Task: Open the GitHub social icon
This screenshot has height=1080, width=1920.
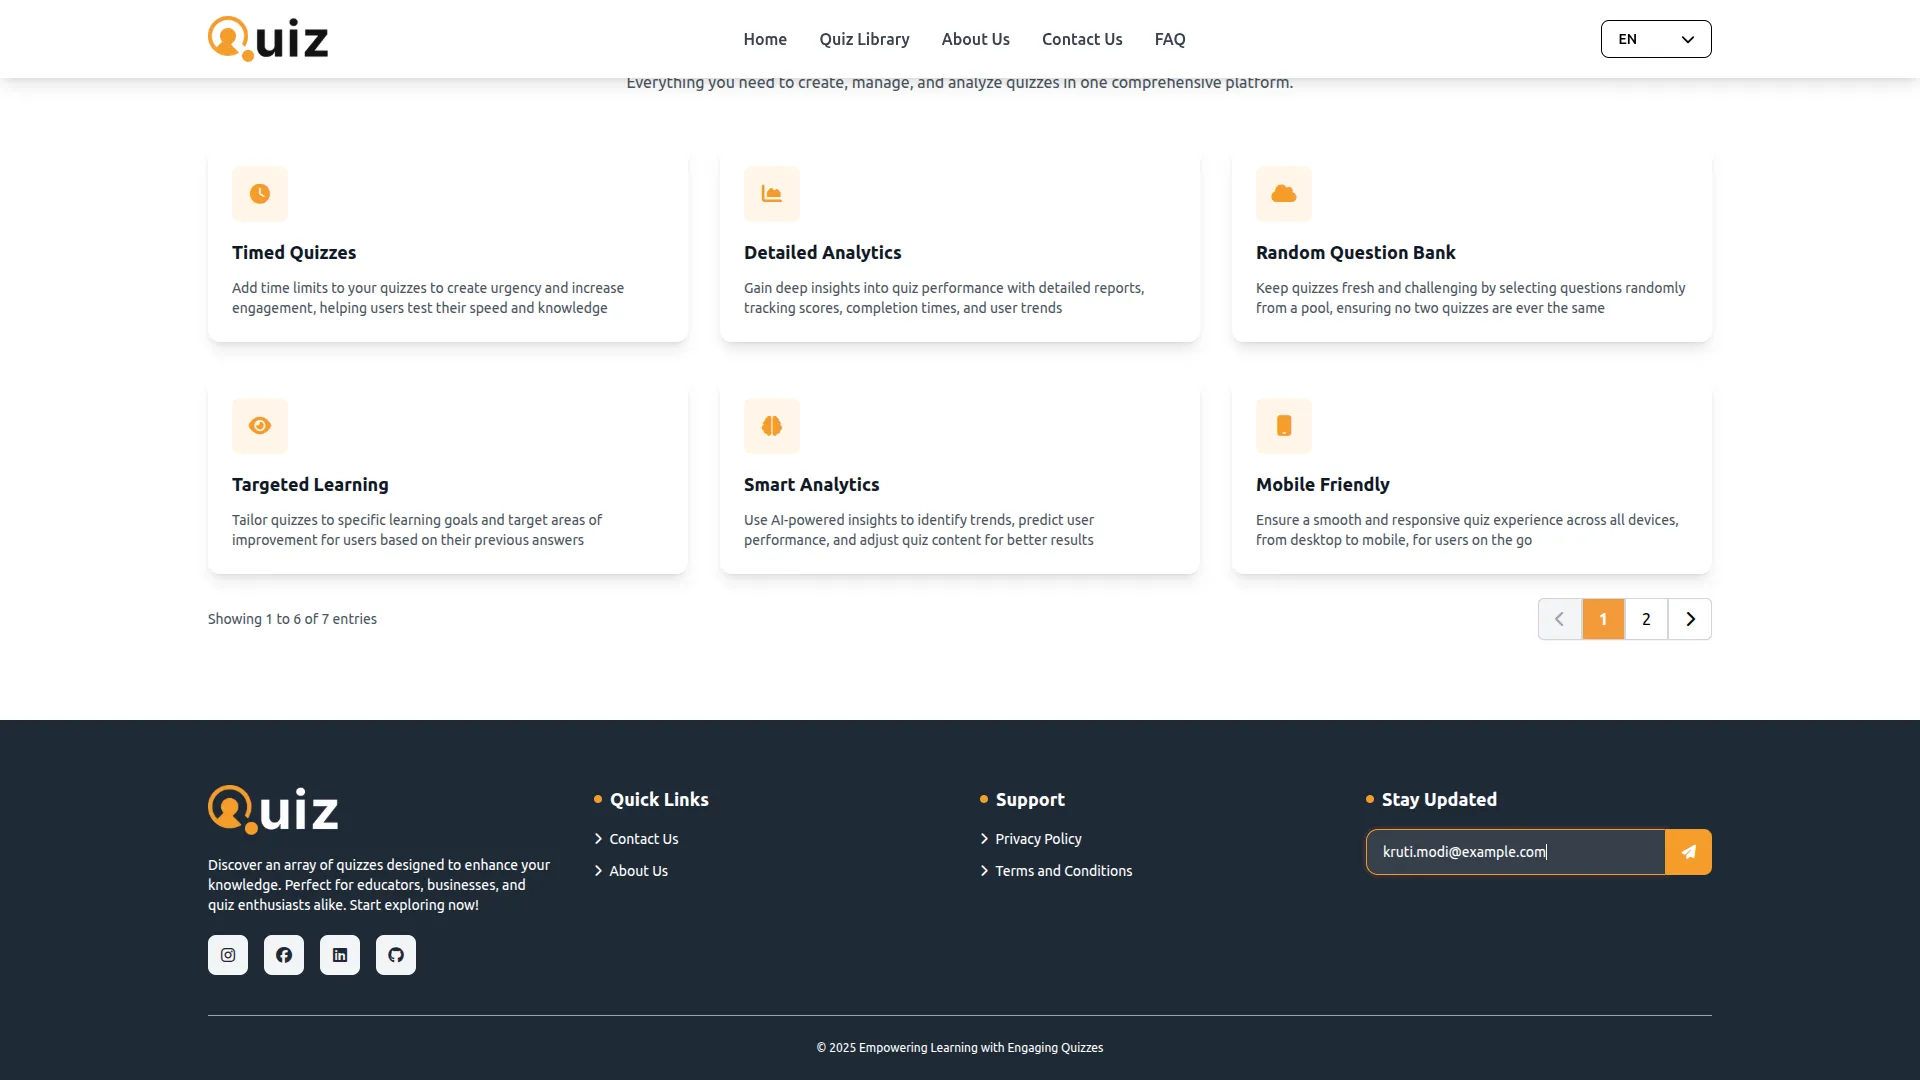Action: [x=396, y=955]
